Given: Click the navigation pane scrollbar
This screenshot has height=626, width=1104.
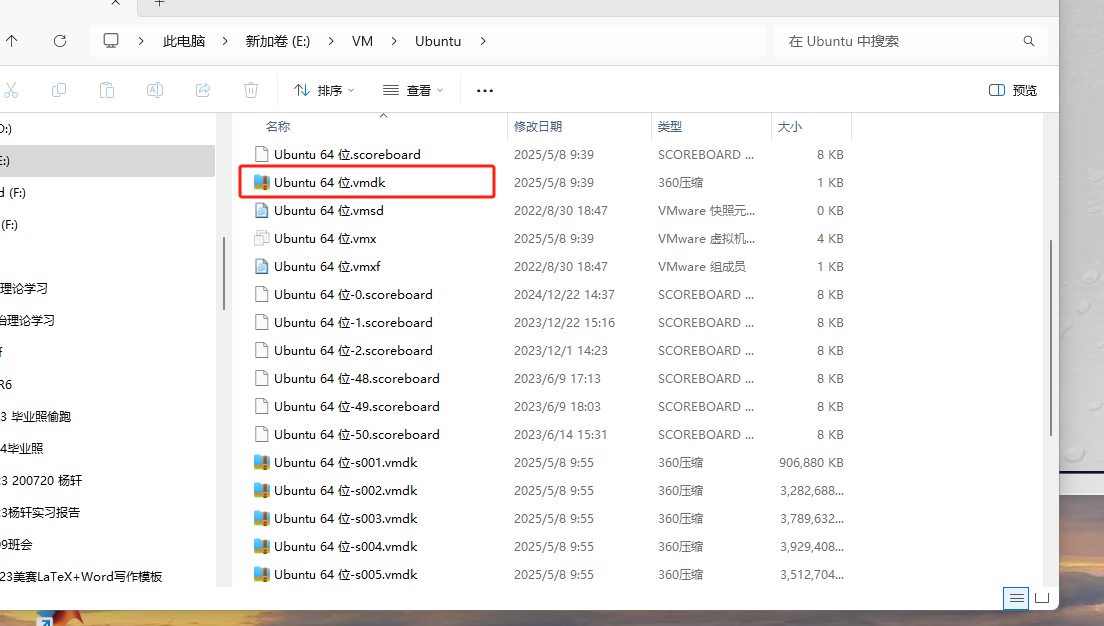Looking at the screenshot, I should [224, 273].
